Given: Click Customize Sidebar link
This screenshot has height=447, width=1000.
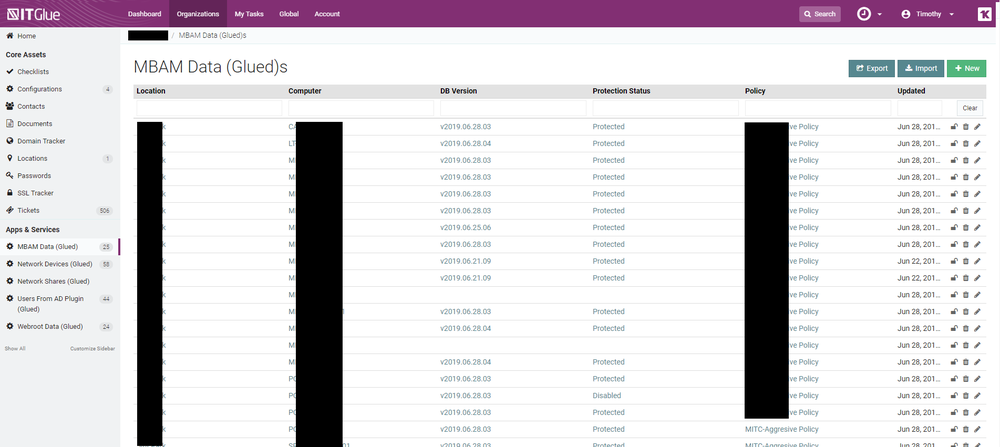Looking at the screenshot, I should (92, 348).
